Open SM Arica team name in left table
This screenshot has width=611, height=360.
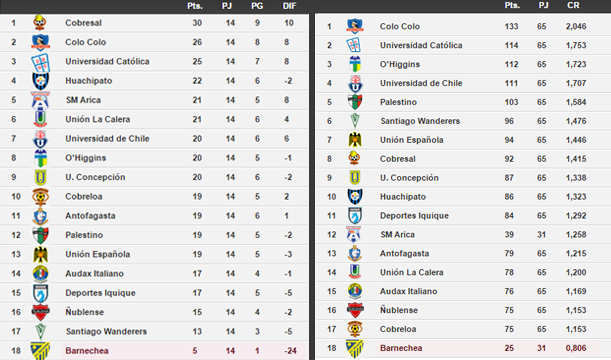[x=83, y=100]
